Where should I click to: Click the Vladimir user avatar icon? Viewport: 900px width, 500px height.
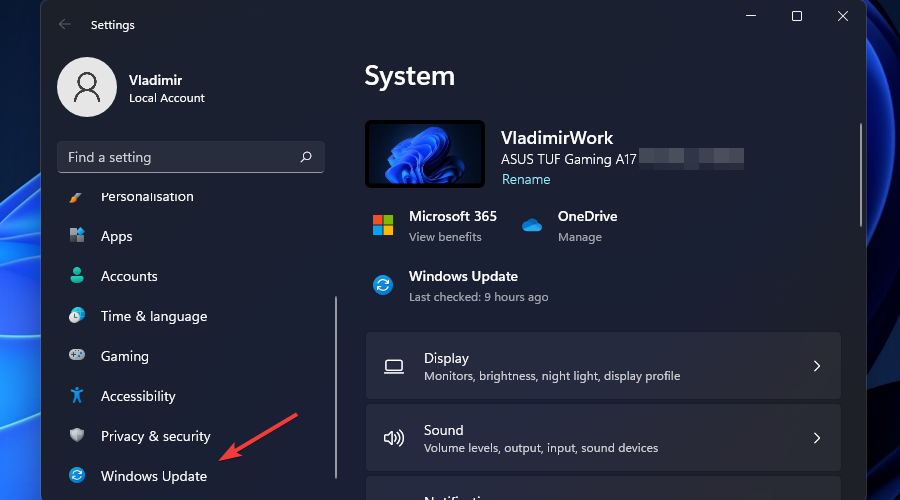click(87, 87)
